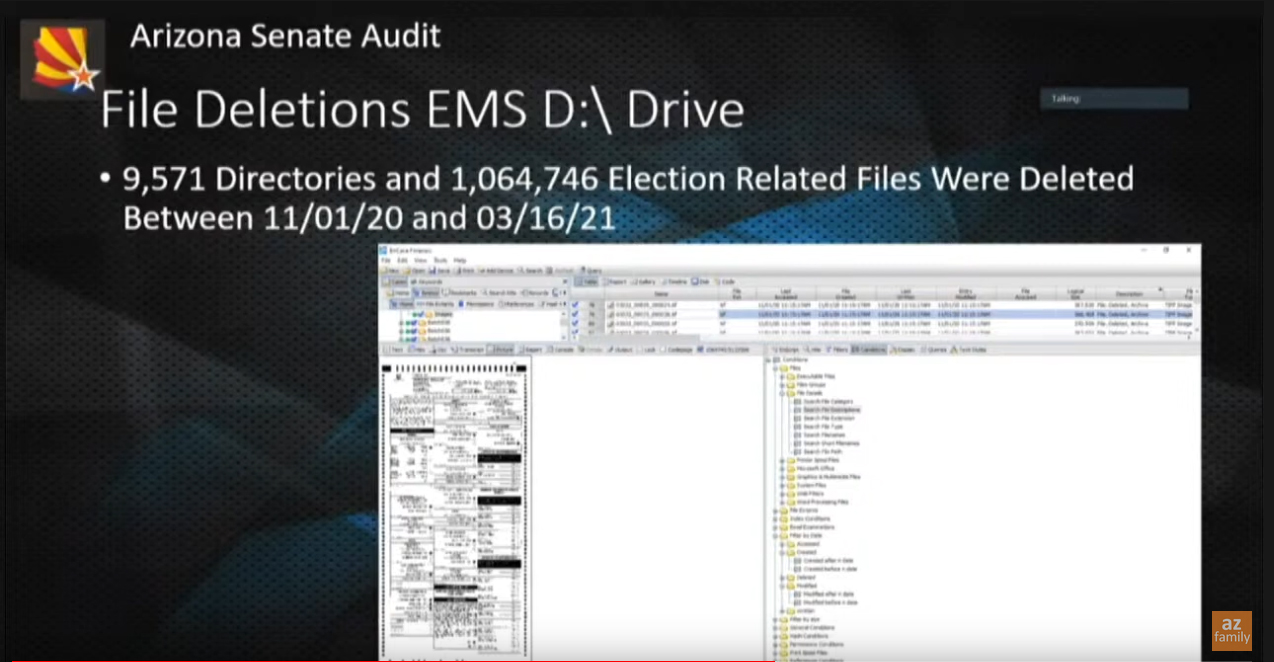This screenshot has height=662, width=1274.
Task: Expand the Hash Conditions folder
Action: click(775, 636)
